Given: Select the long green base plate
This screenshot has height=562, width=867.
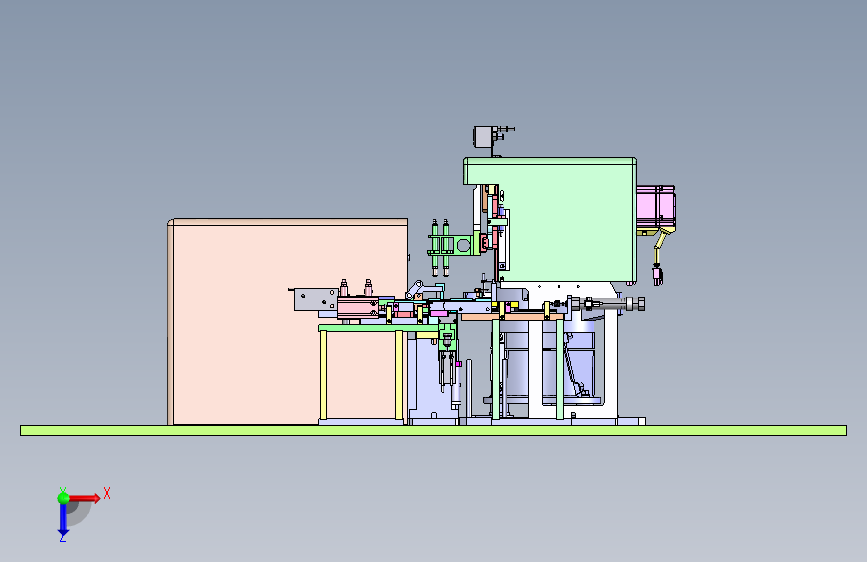Looking at the screenshot, I should click(x=434, y=430).
